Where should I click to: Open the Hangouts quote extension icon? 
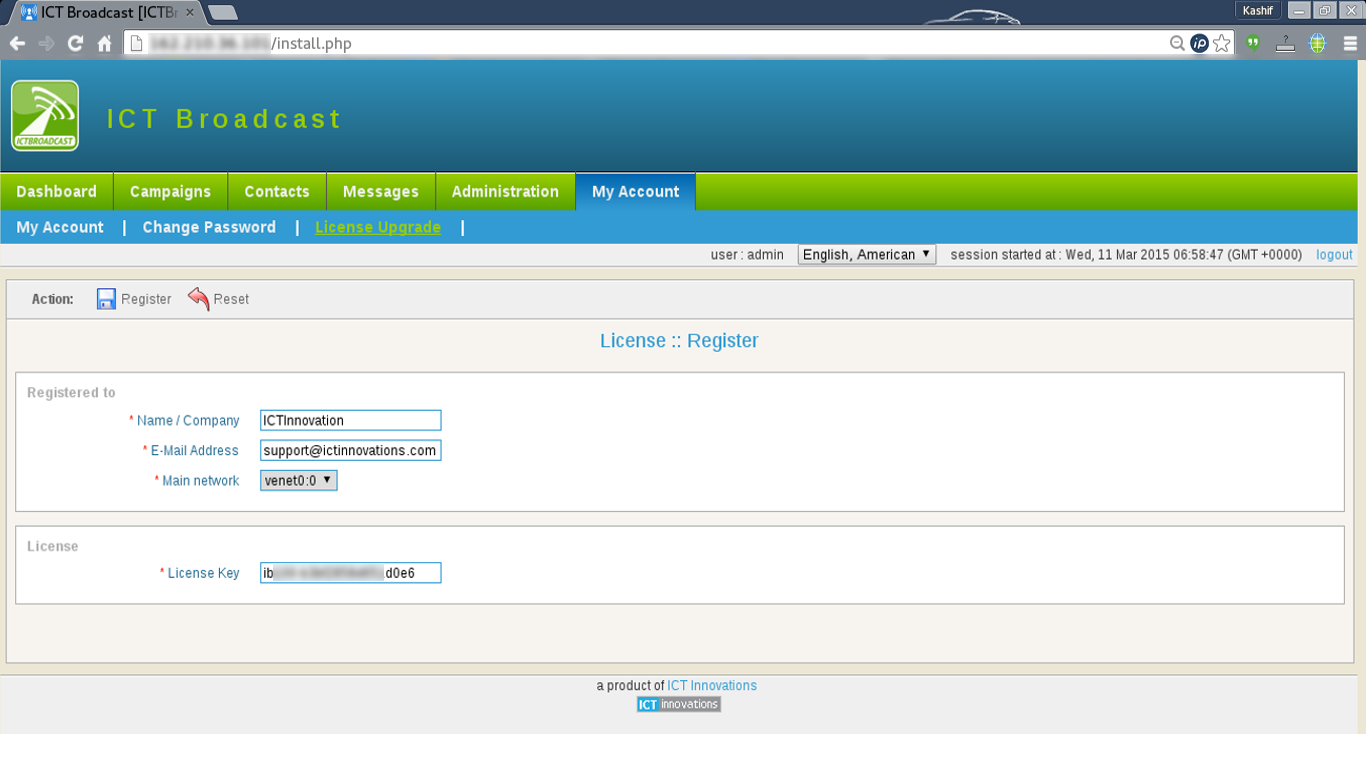(x=1253, y=43)
